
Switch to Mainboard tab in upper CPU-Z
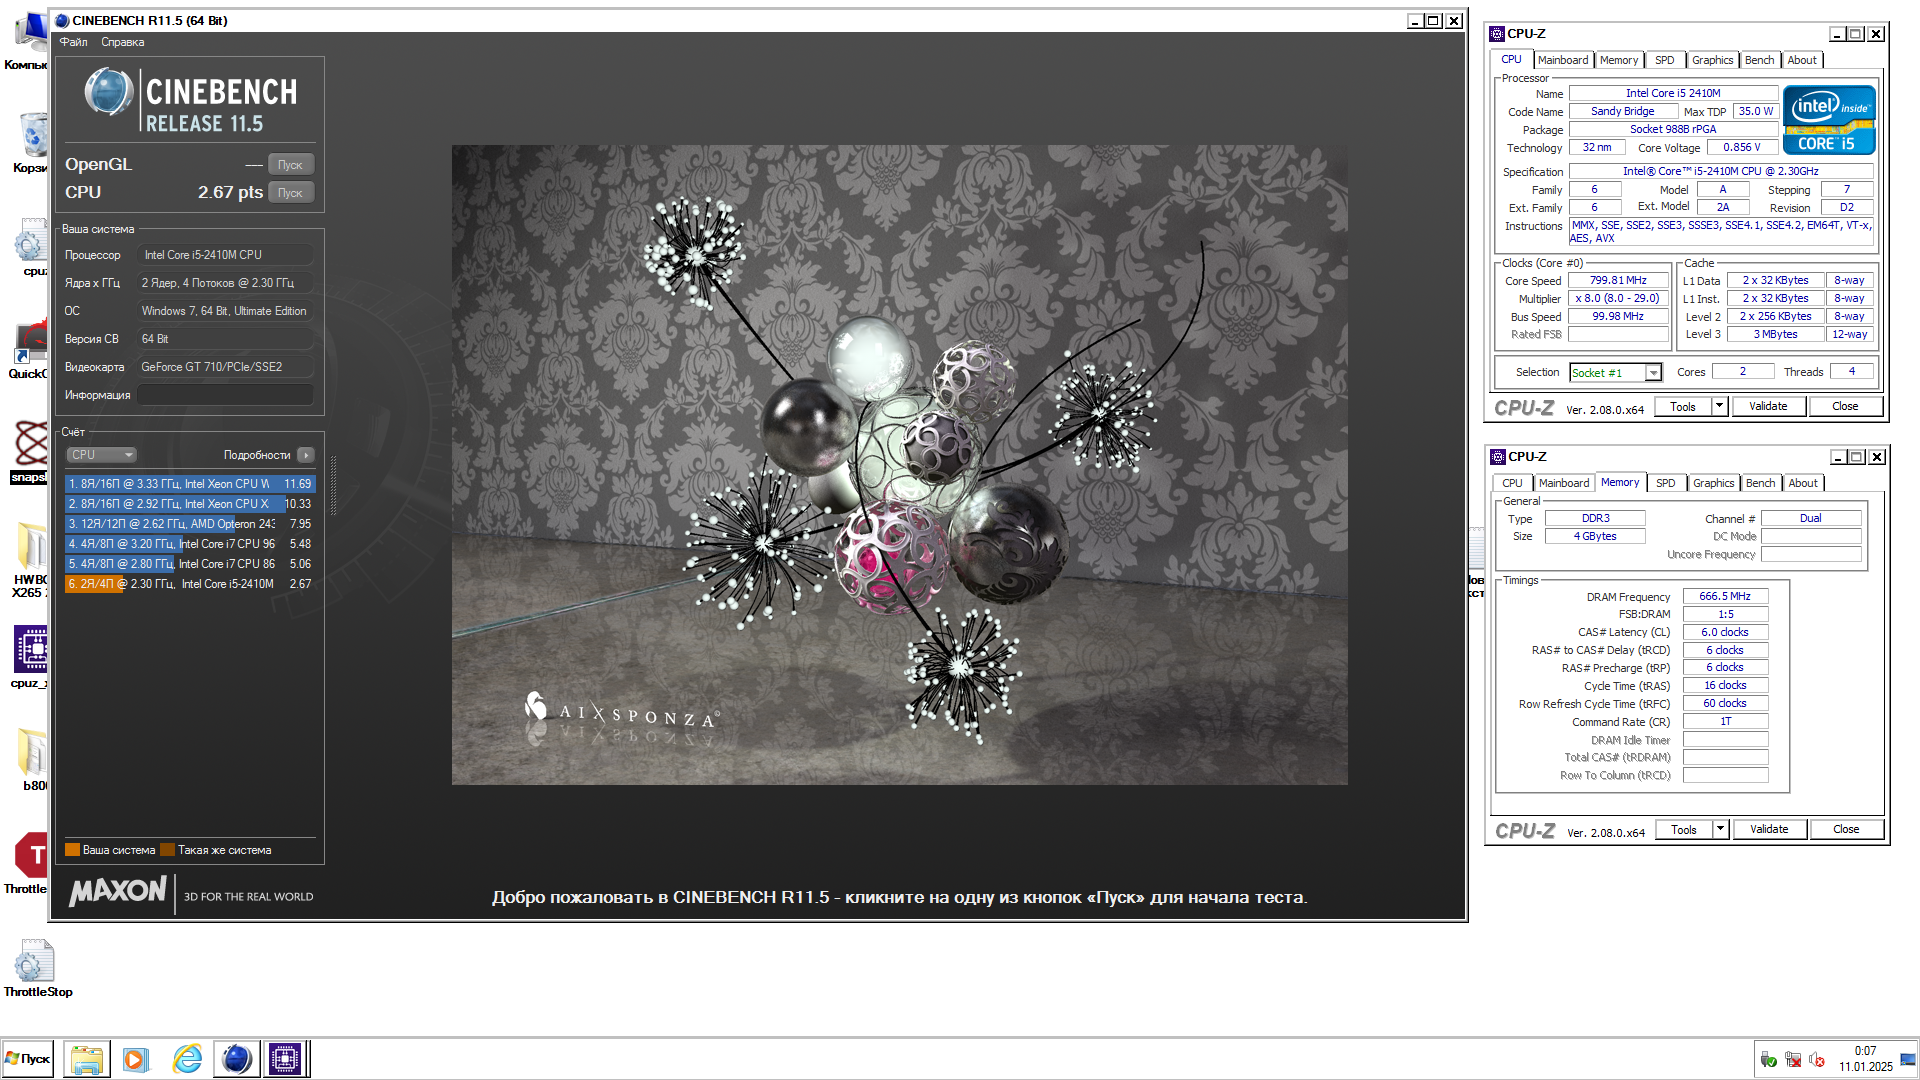click(x=1562, y=60)
